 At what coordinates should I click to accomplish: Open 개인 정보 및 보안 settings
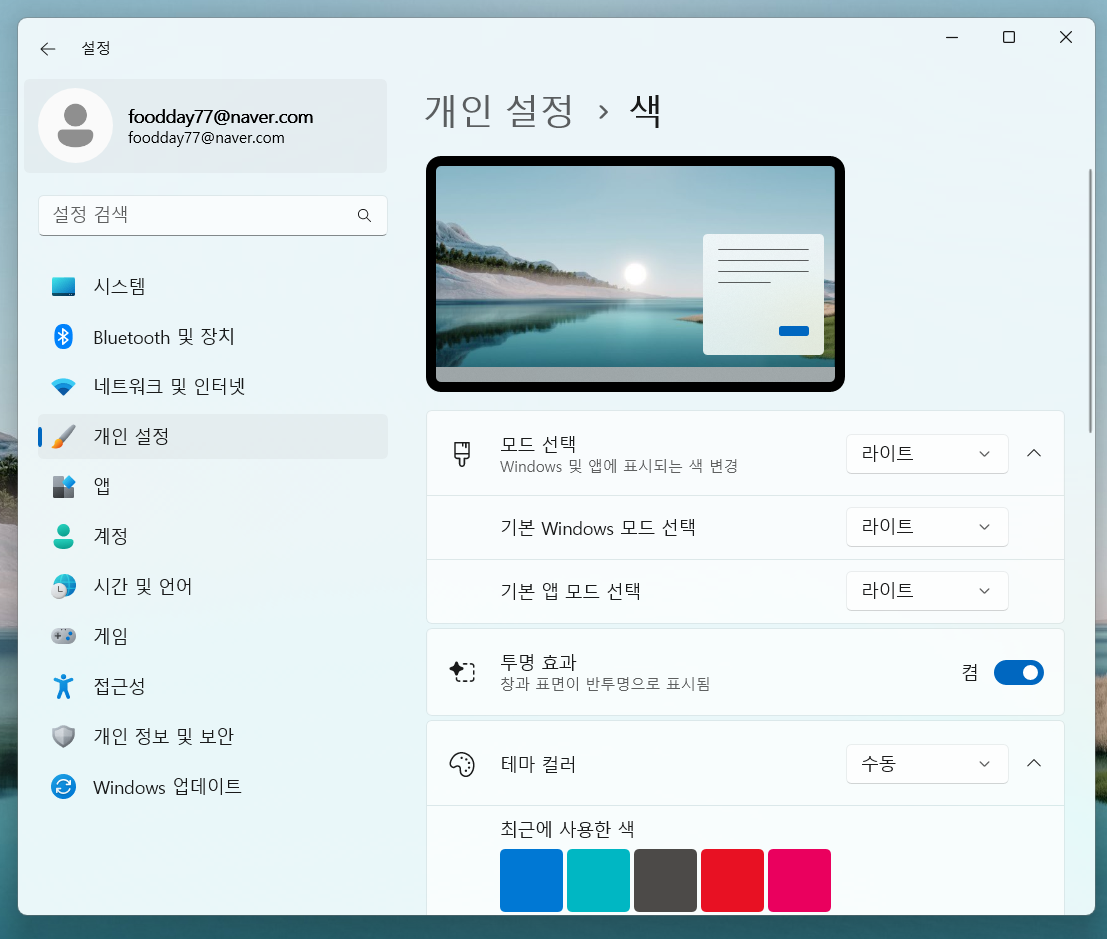(x=213, y=736)
